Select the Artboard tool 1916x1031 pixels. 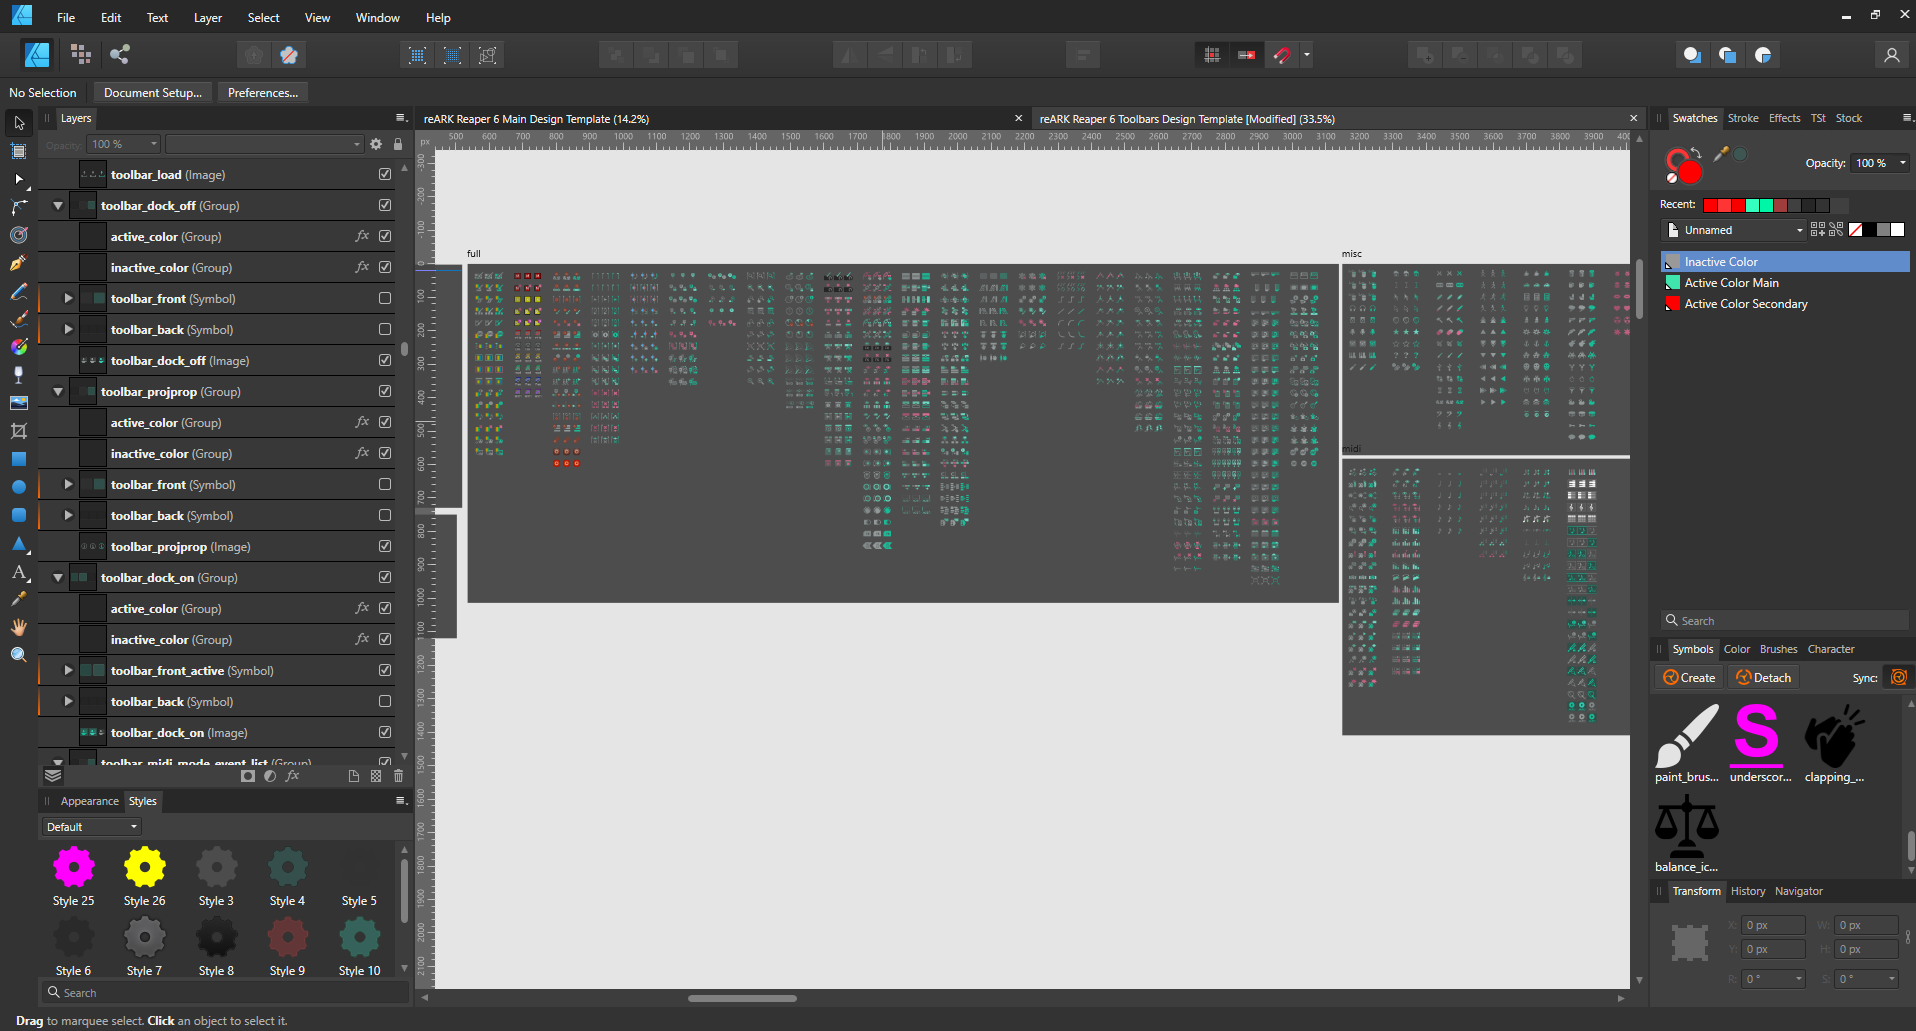coord(18,151)
